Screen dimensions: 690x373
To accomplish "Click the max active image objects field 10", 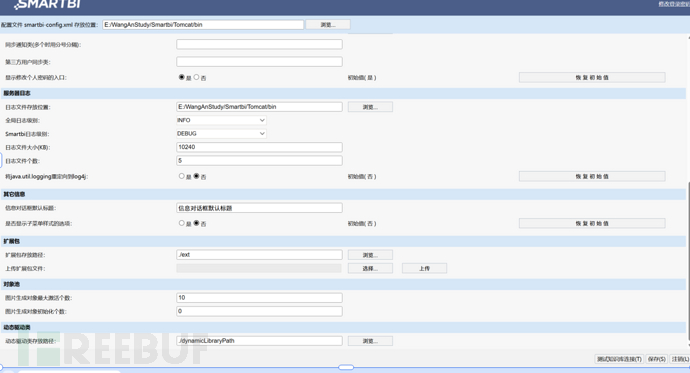I will [259, 298].
